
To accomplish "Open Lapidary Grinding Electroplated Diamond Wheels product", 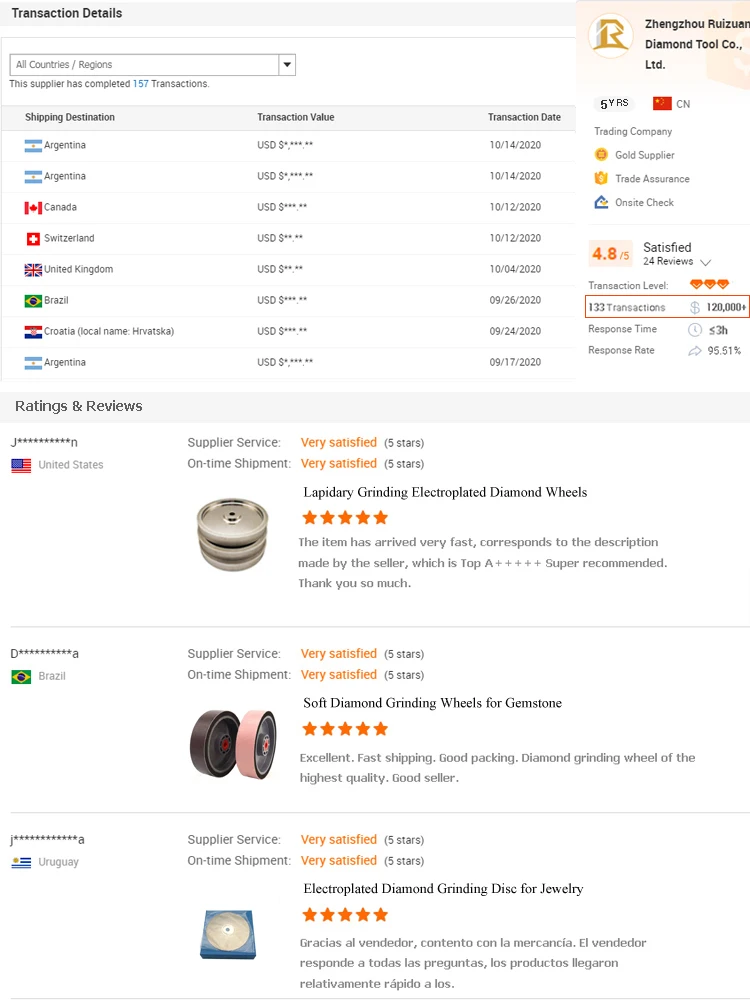I will coord(445,492).
